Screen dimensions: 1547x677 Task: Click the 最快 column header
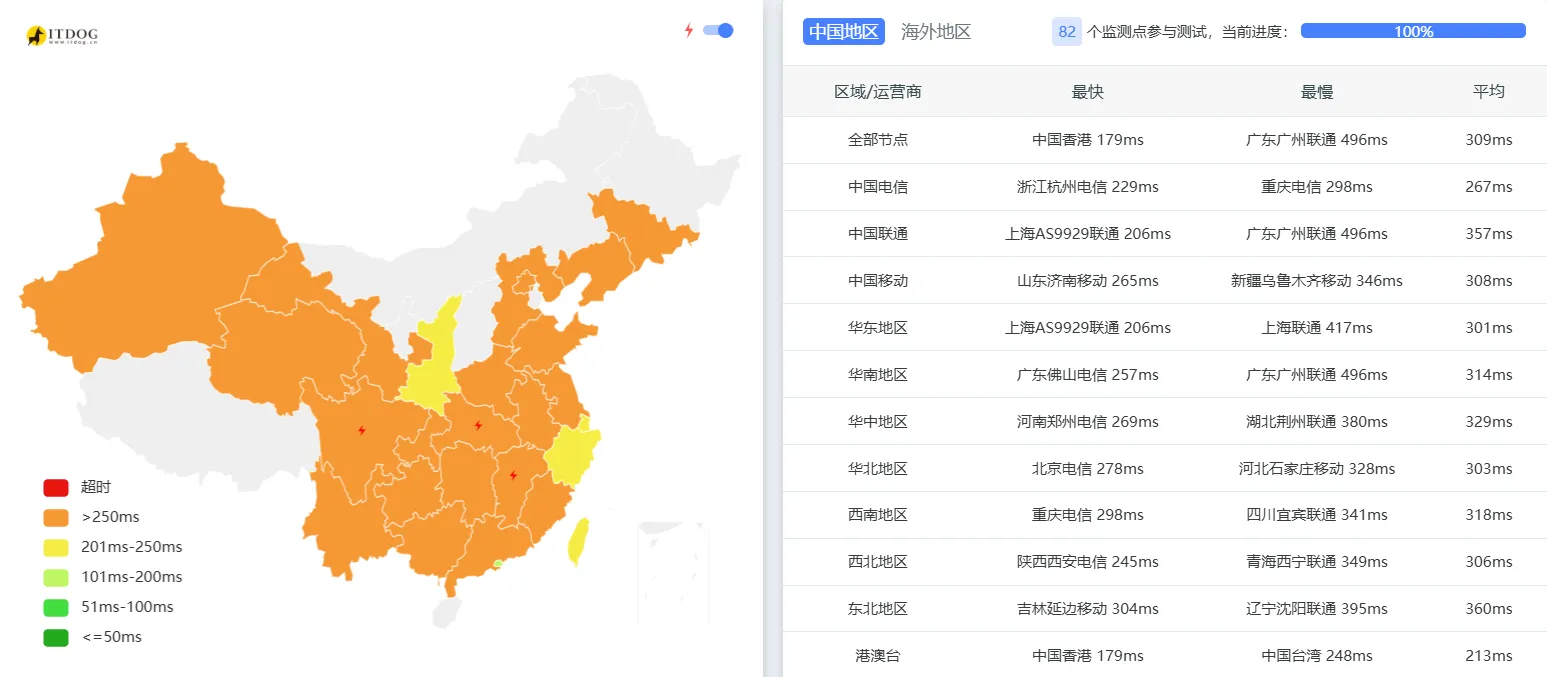click(x=1088, y=92)
